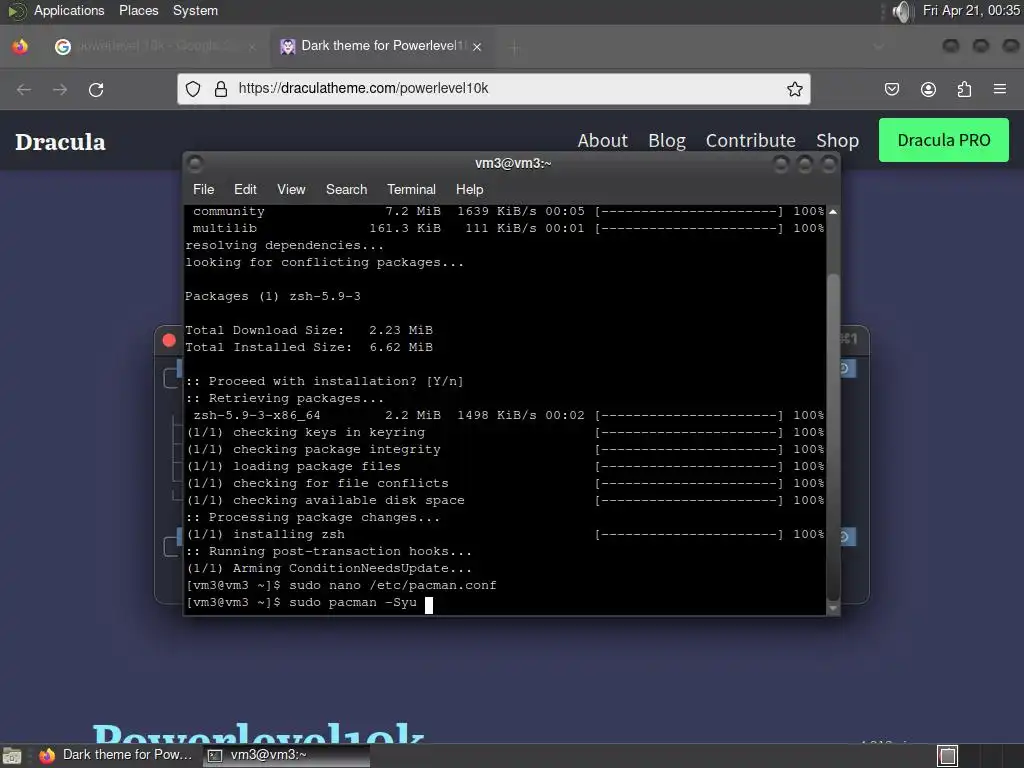Open the Applications menu

point(69,10)
